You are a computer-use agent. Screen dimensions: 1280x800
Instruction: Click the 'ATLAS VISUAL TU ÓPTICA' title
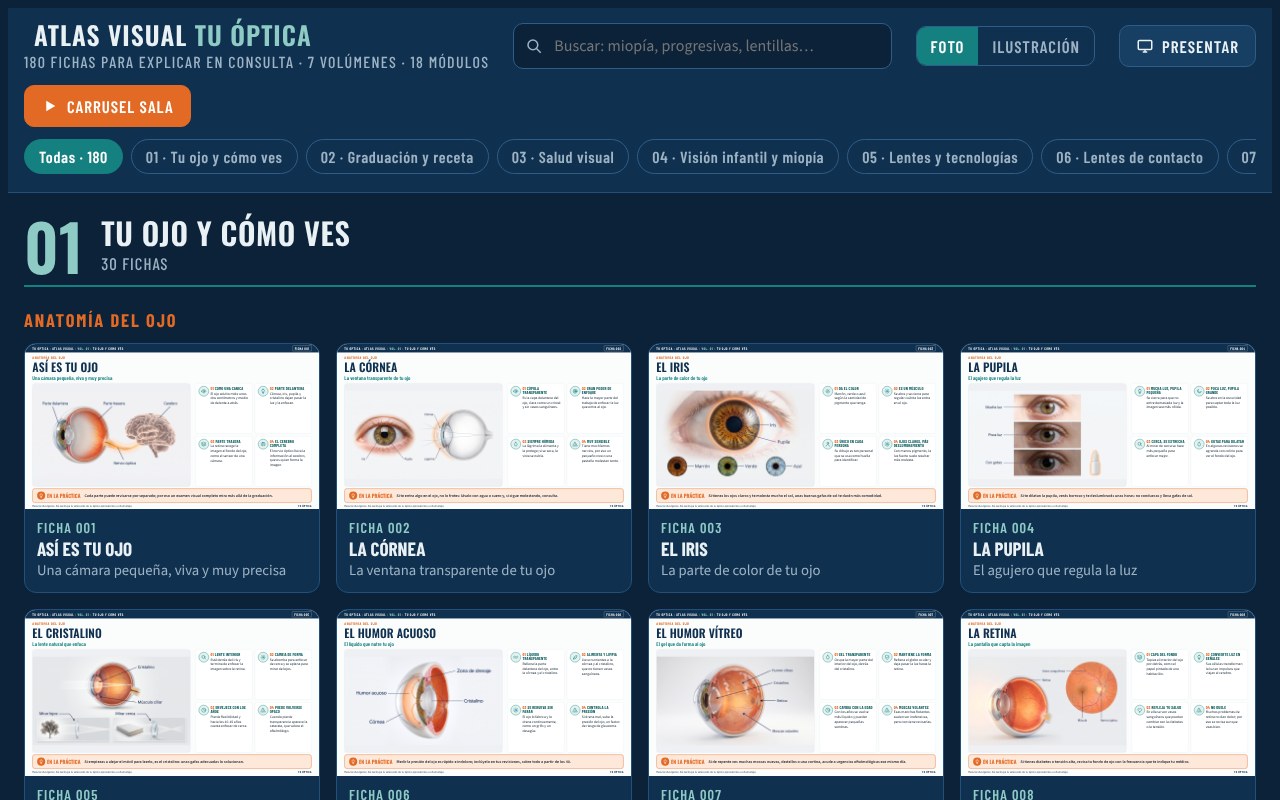coord(172,36)
